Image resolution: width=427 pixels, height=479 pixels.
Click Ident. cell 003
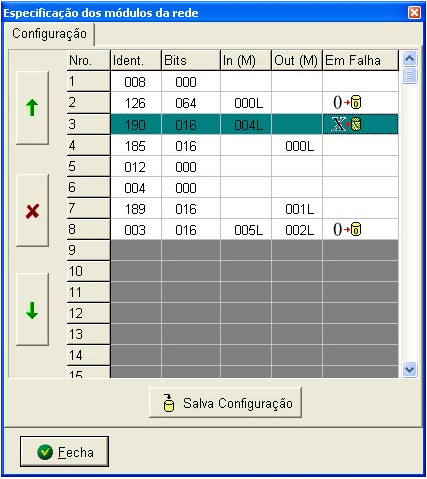pyautogui.click(x=136, y=229)
